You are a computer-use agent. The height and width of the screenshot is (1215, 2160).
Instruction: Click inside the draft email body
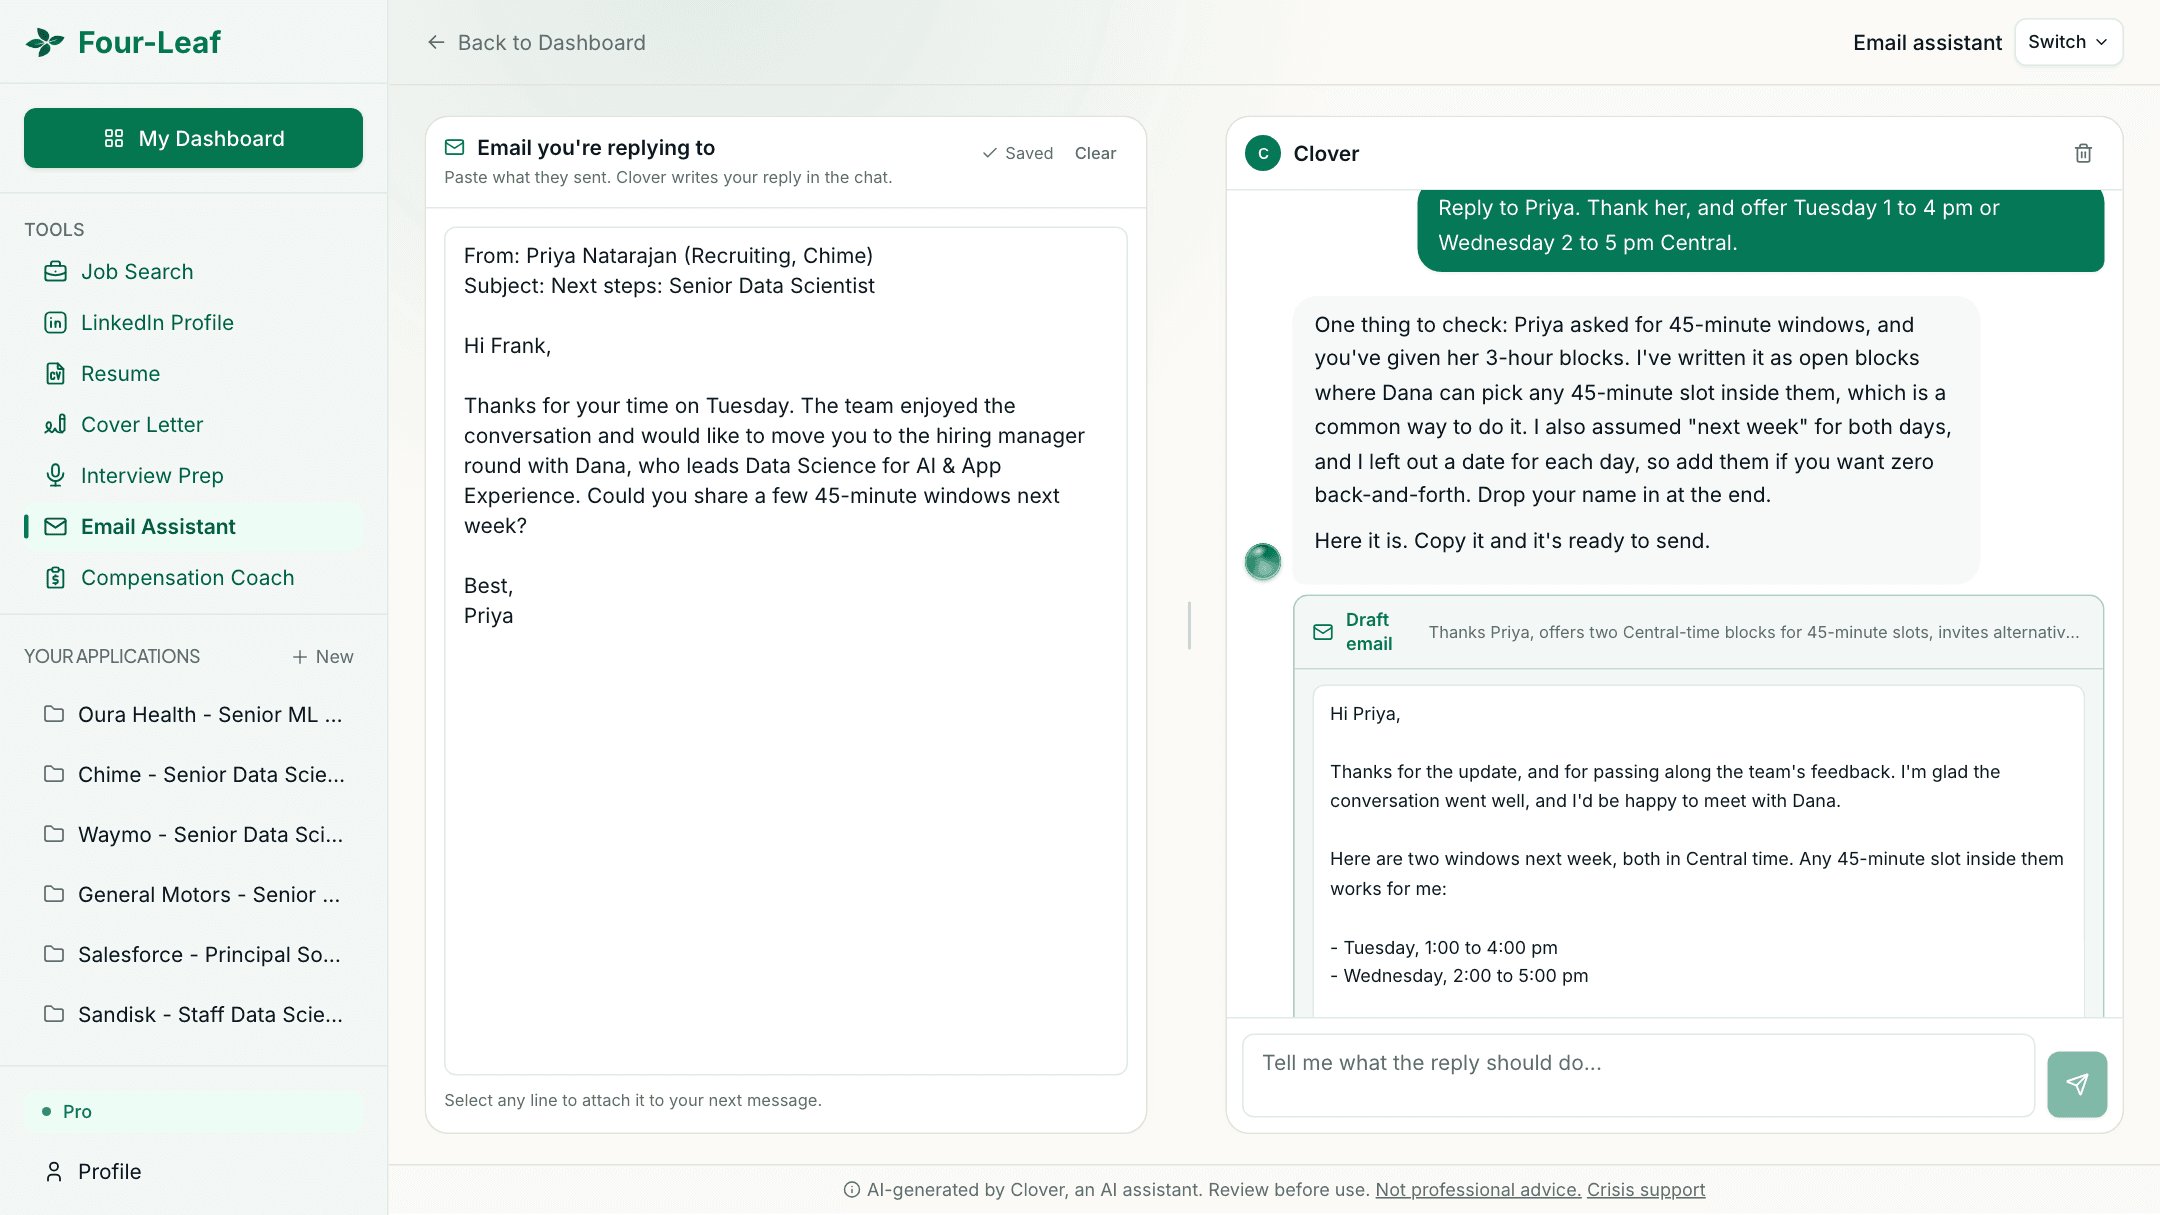point(1698,850)
